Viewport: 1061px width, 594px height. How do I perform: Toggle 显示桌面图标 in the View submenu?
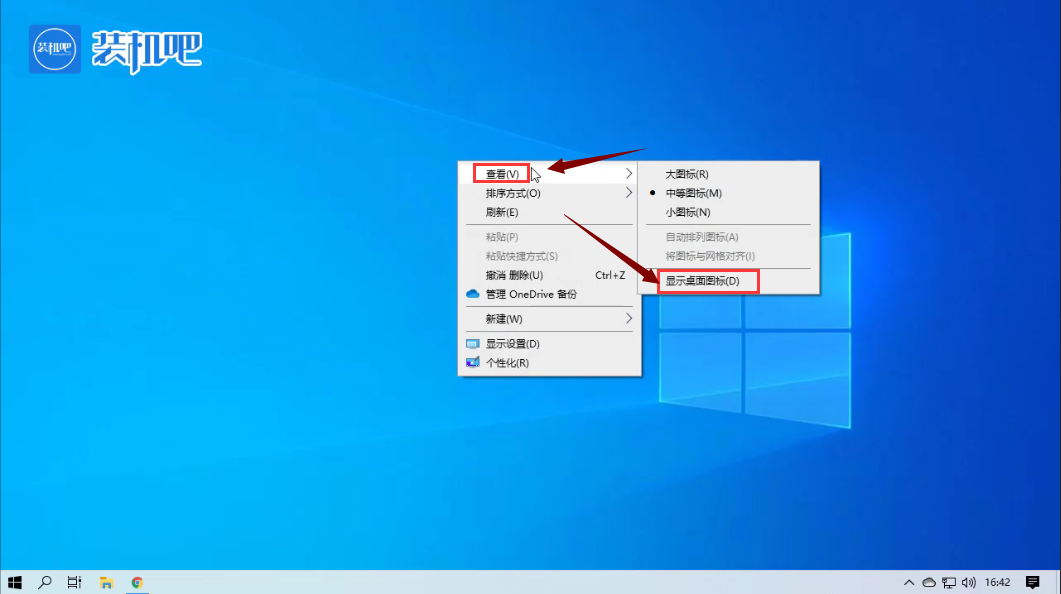click(706, 281)
